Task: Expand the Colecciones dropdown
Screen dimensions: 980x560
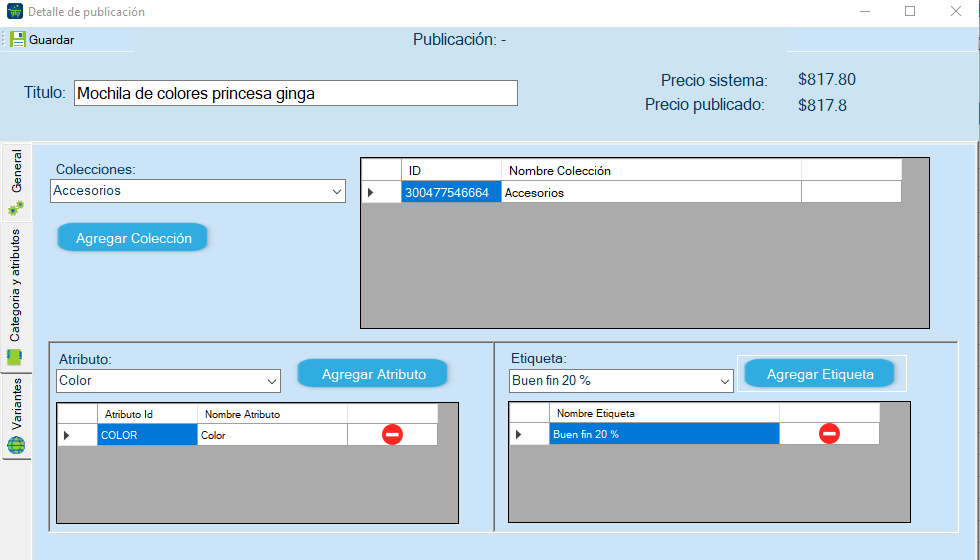Action: point(337,191)
